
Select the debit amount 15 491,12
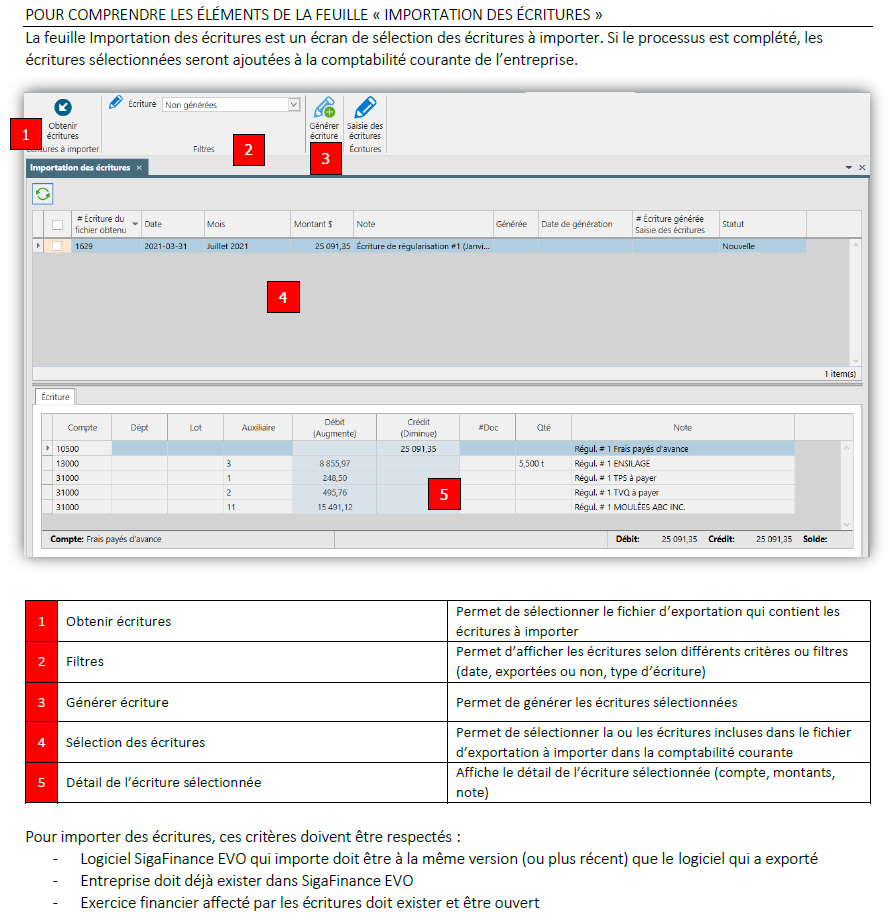(335, 507)
